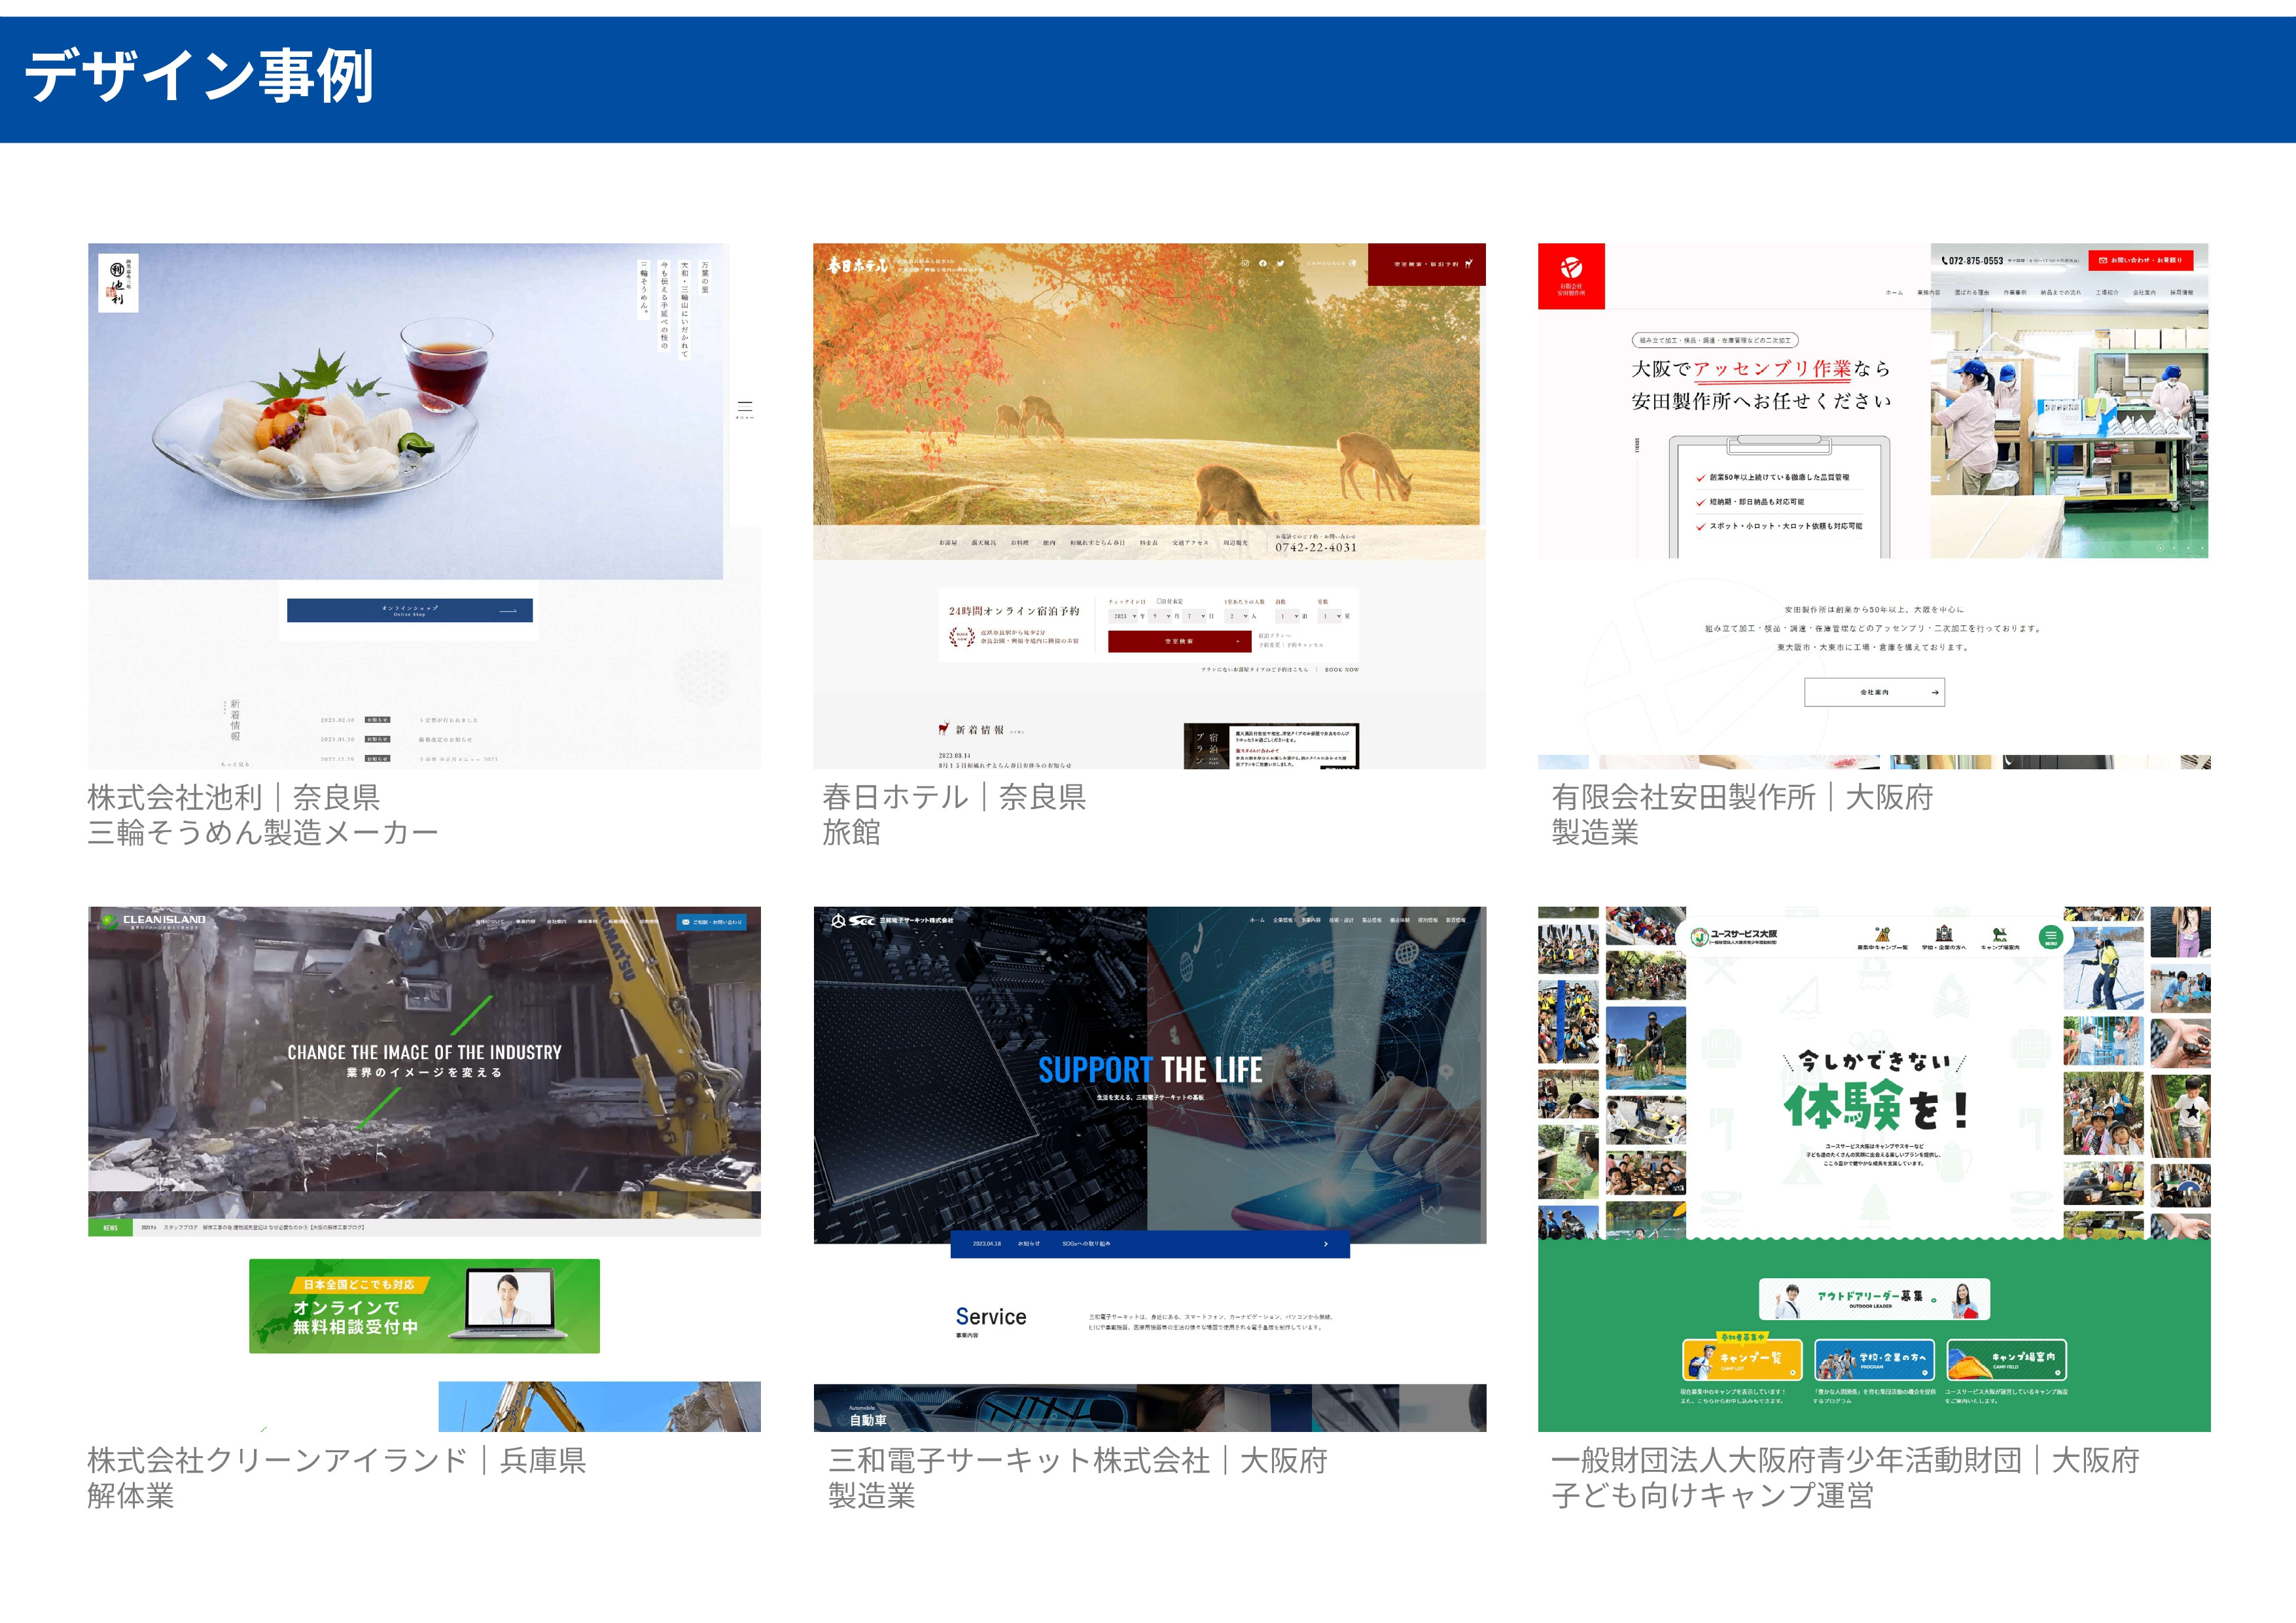
Task: Select the Twitter icon in the hotel header
Action: click(1280, 263)
